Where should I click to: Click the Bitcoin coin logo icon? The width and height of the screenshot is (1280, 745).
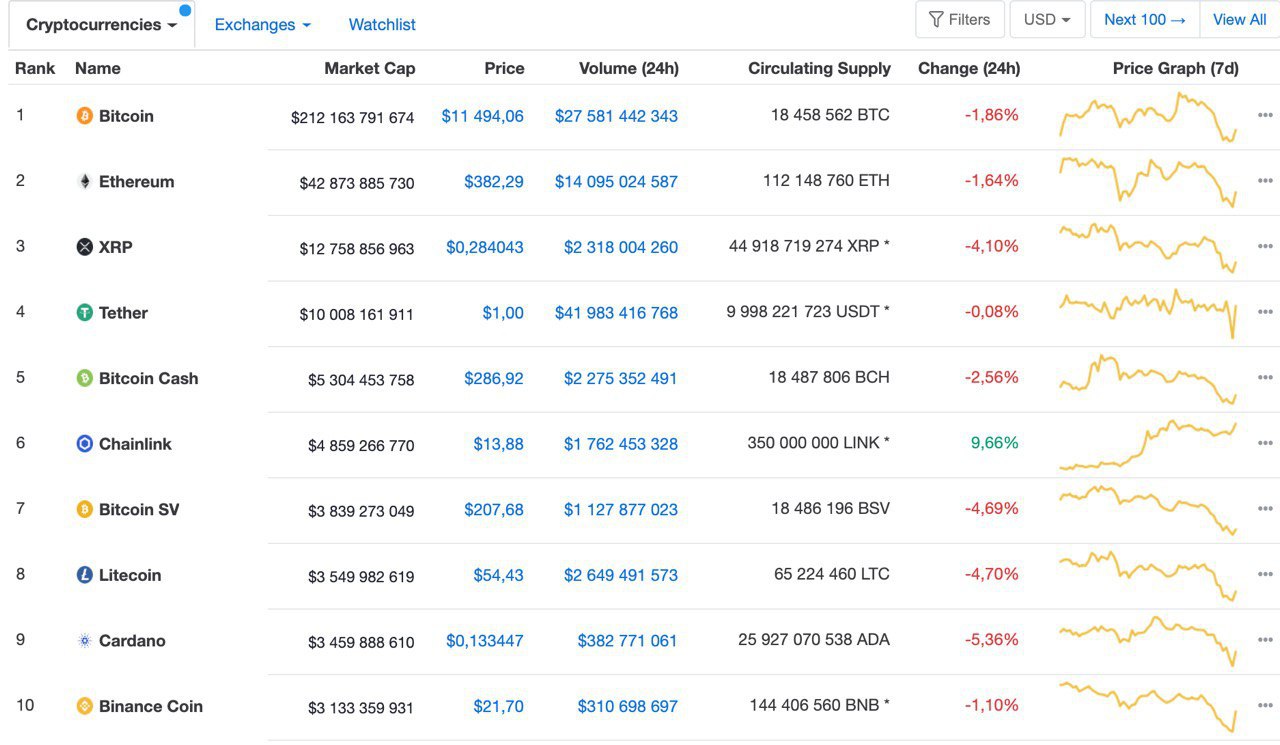(x=85, y=116)
